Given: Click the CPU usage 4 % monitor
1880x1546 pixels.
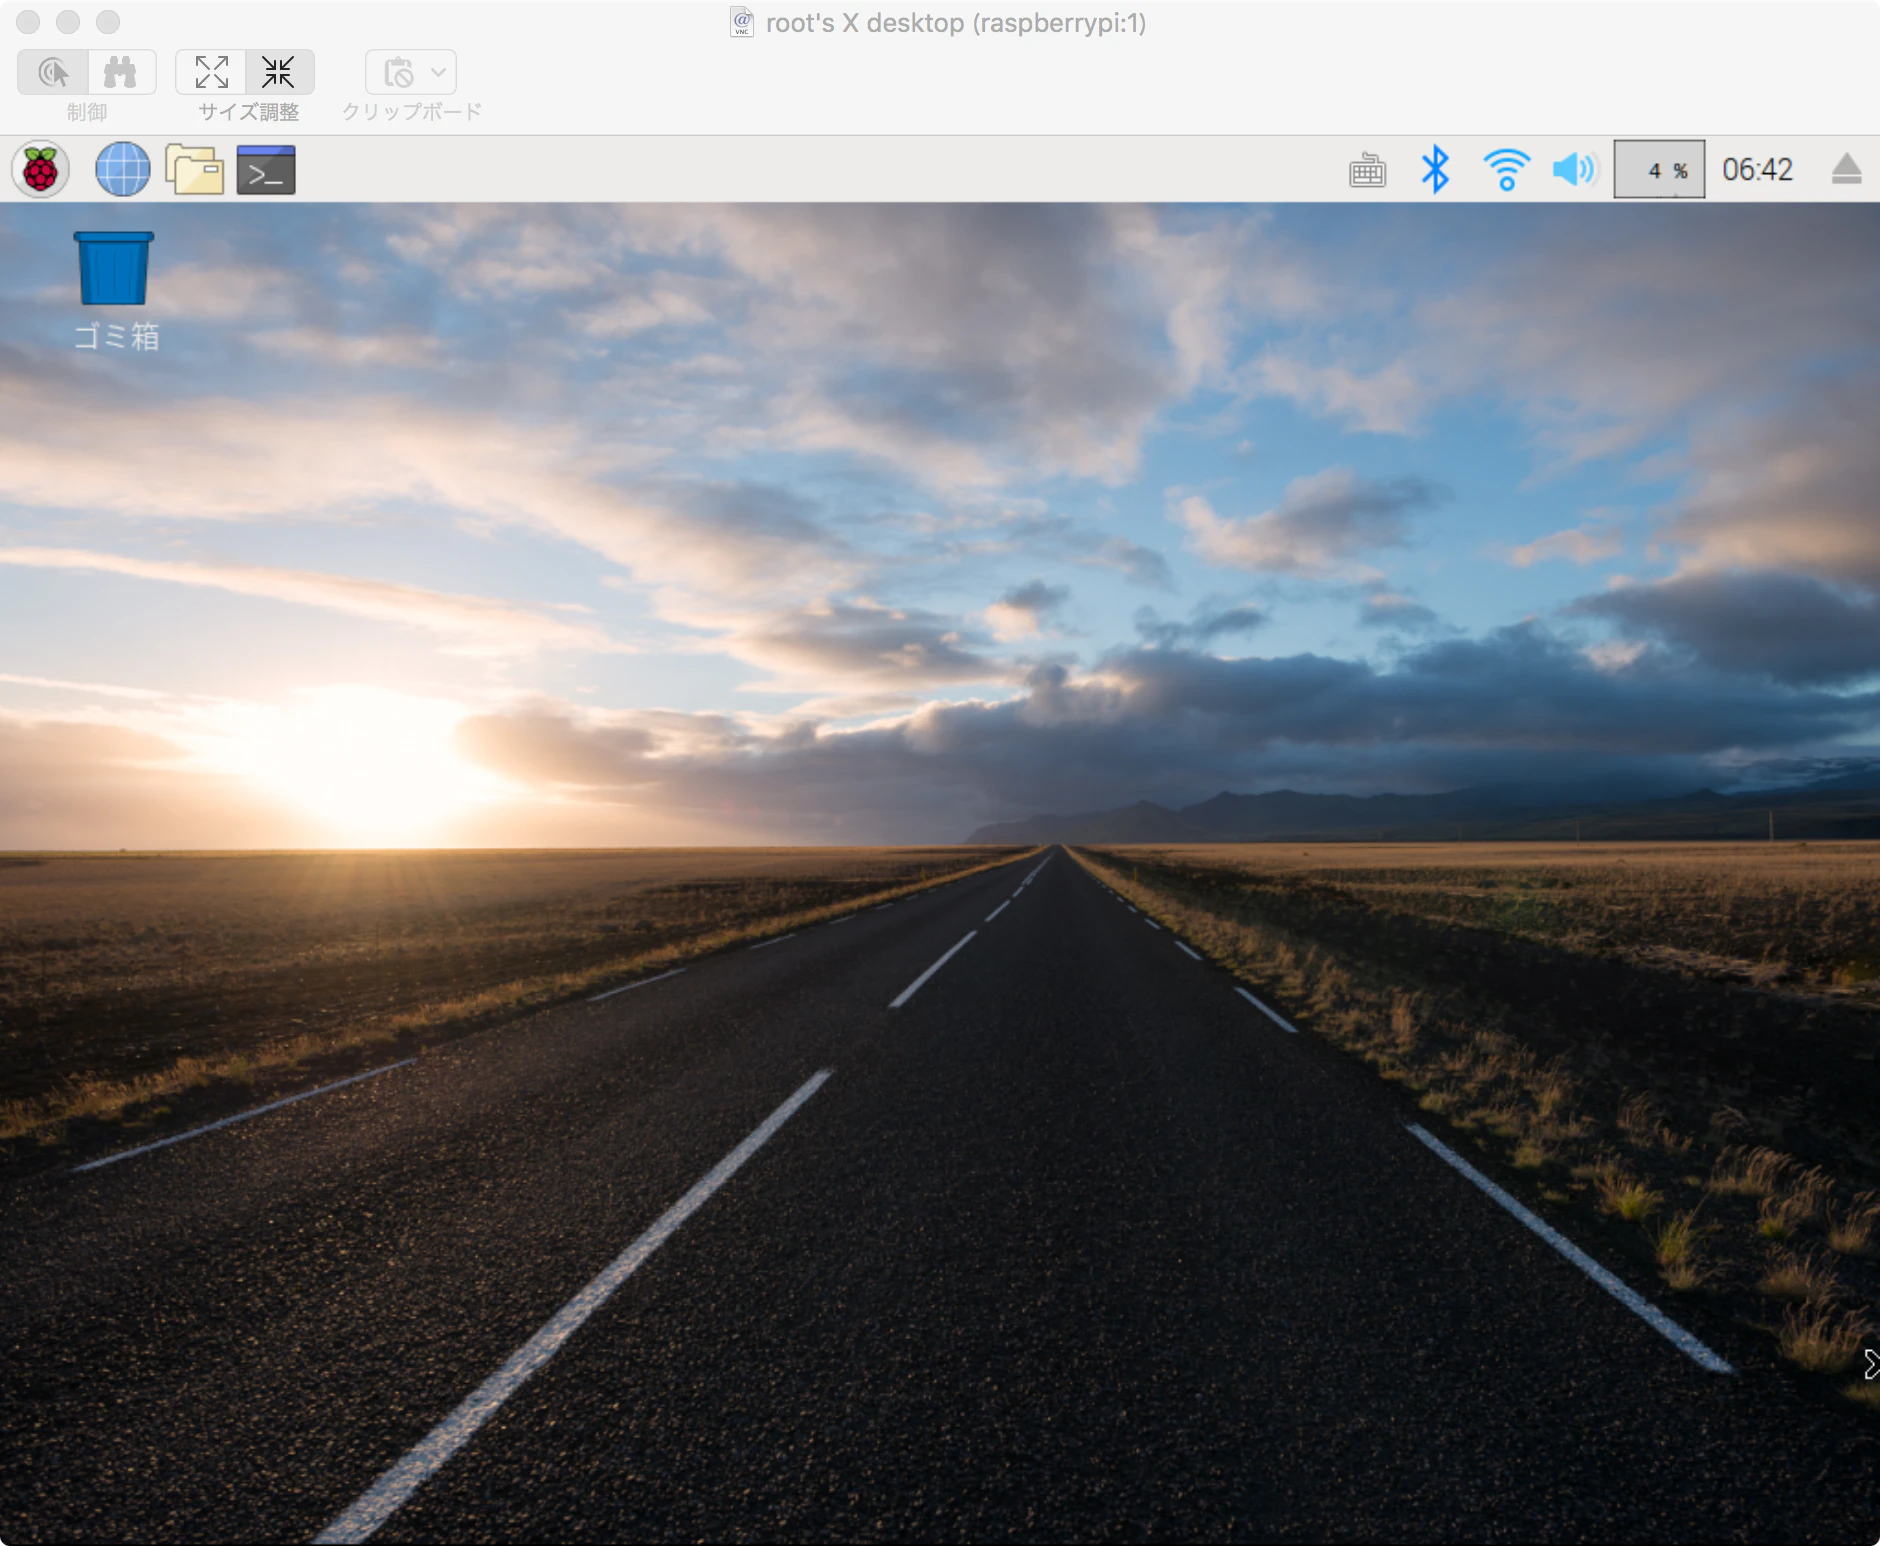Looking at the screenshot, I should (x=1659, y=170).
